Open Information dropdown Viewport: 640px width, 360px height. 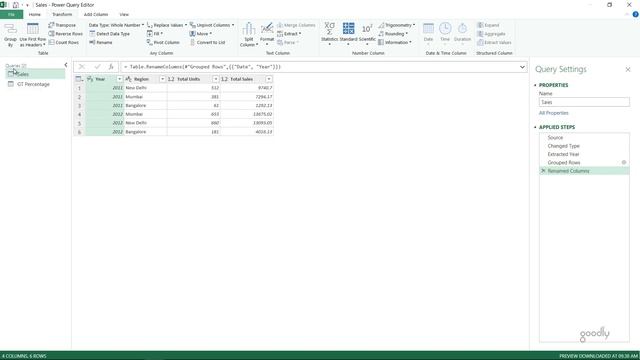click(395, 42)
